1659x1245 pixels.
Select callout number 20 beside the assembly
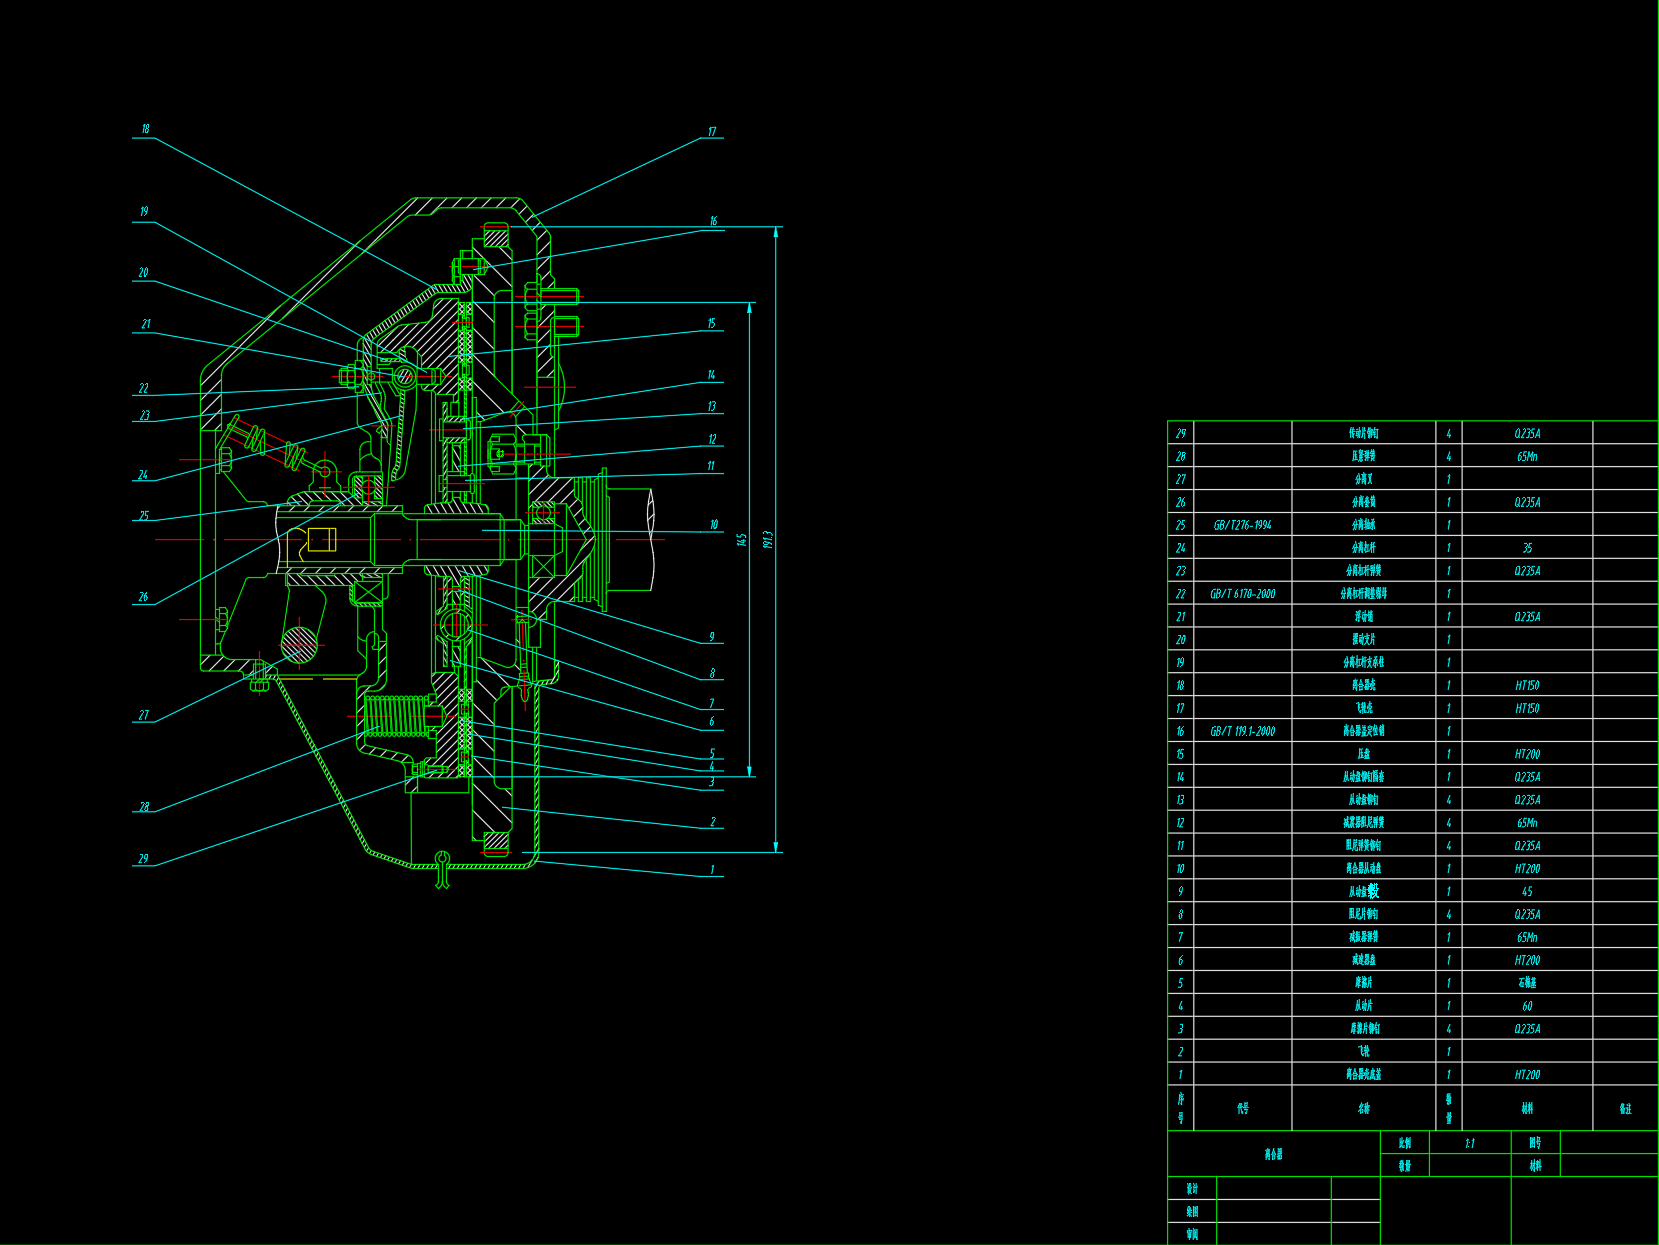[143, 272]
